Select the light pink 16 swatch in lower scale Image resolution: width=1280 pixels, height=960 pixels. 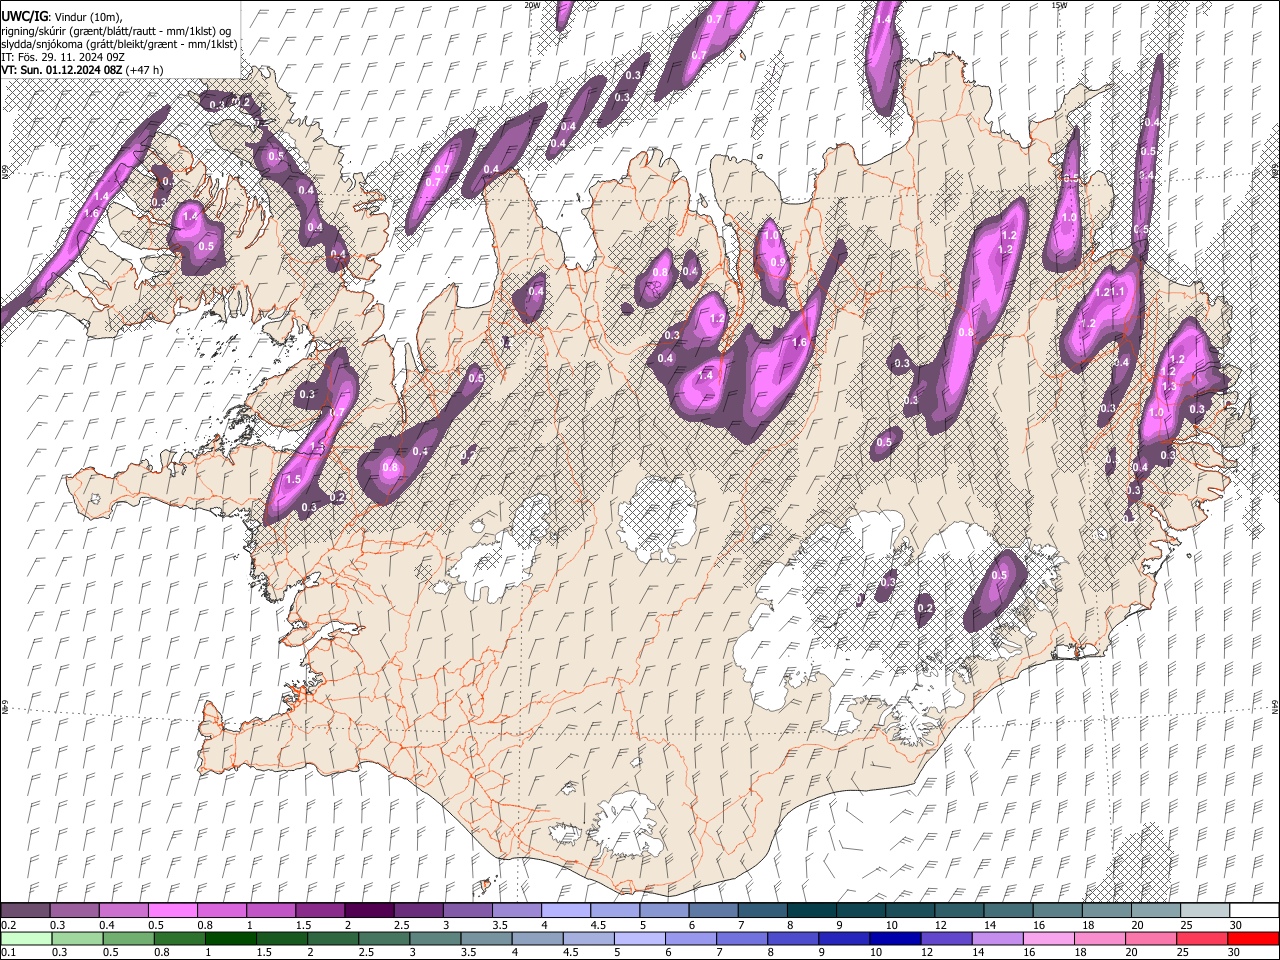[x=1049, y=939]
